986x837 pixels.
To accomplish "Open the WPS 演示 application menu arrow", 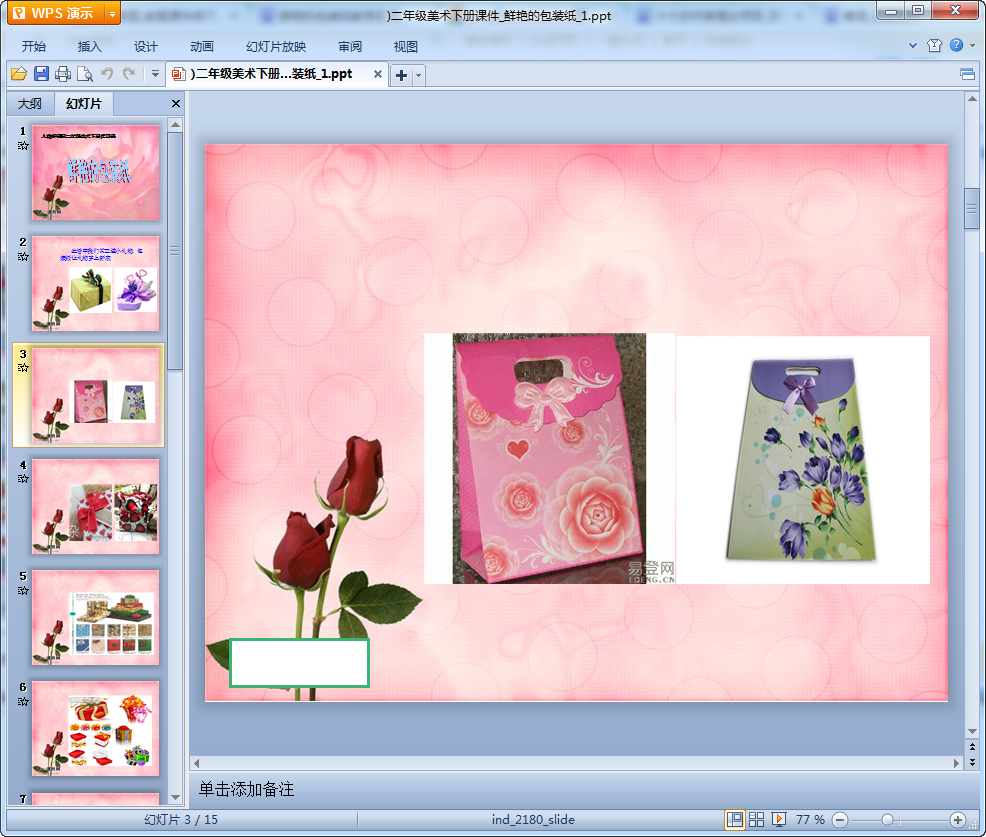I will pyautogui.click(x=113, y=13).
